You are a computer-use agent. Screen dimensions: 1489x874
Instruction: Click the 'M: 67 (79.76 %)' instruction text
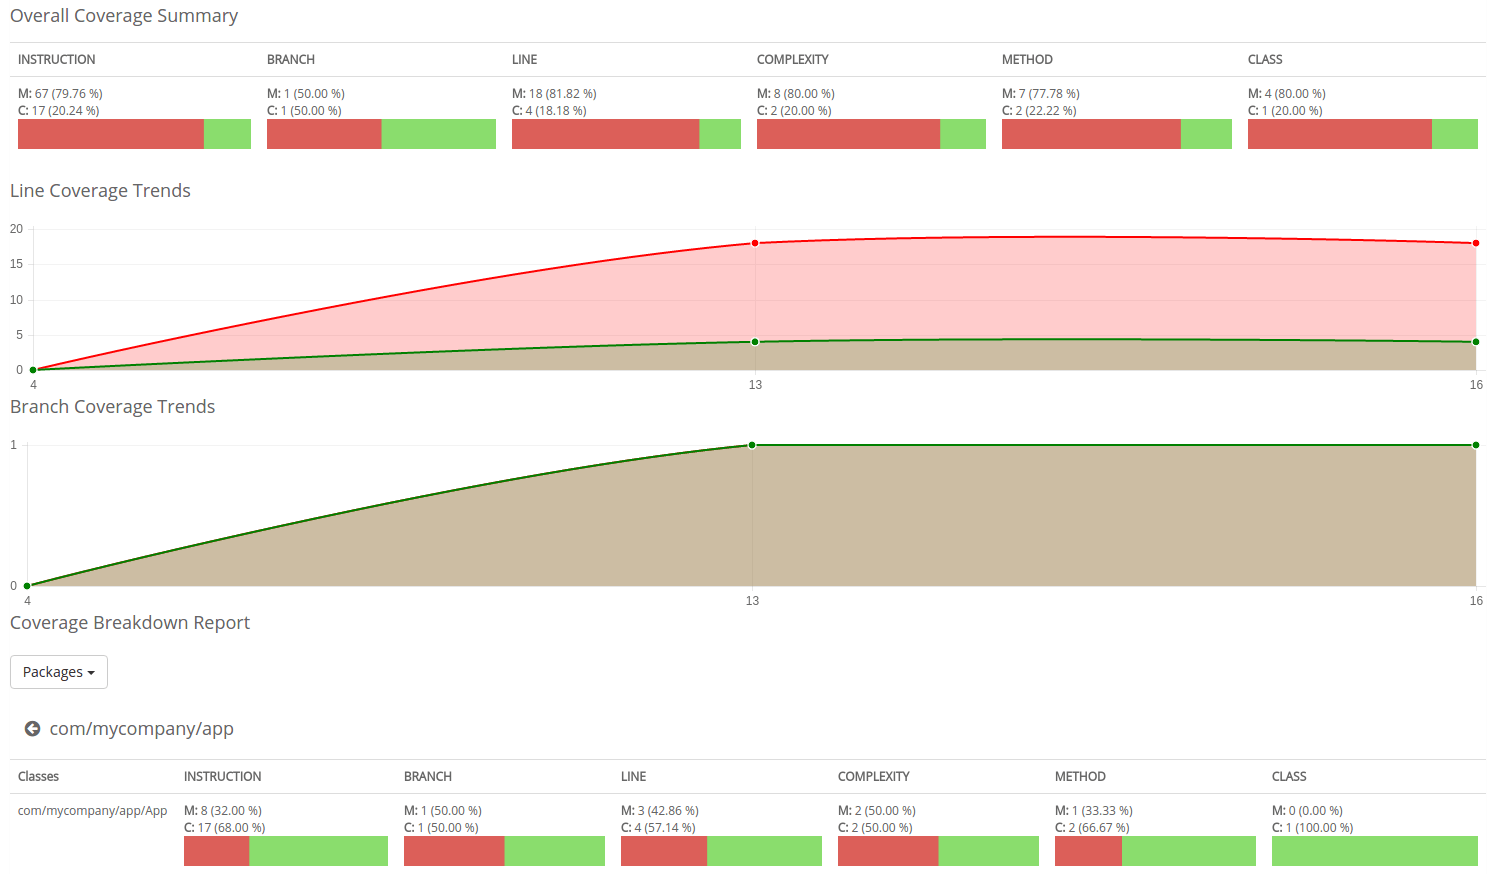(60, 94)
